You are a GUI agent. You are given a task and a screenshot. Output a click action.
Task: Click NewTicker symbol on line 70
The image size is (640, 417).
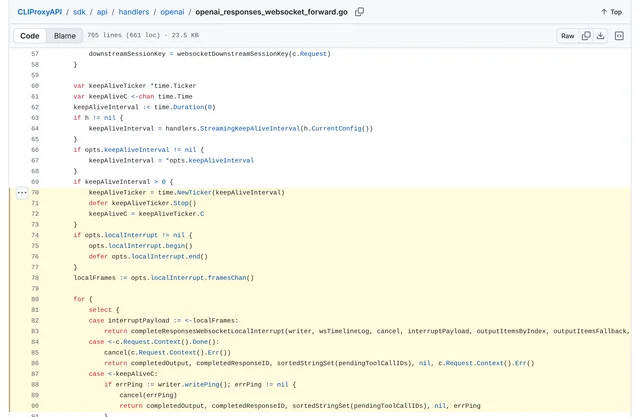click(194, 193)
